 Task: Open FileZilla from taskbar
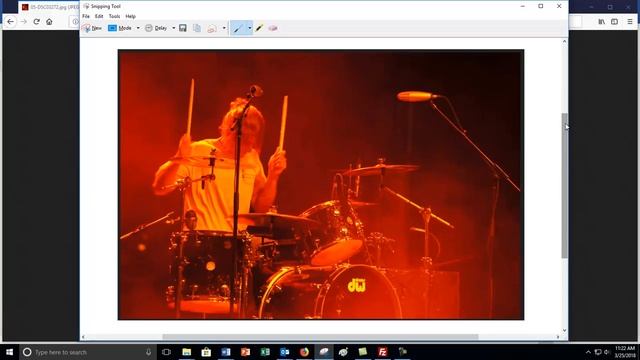point(382,352)
